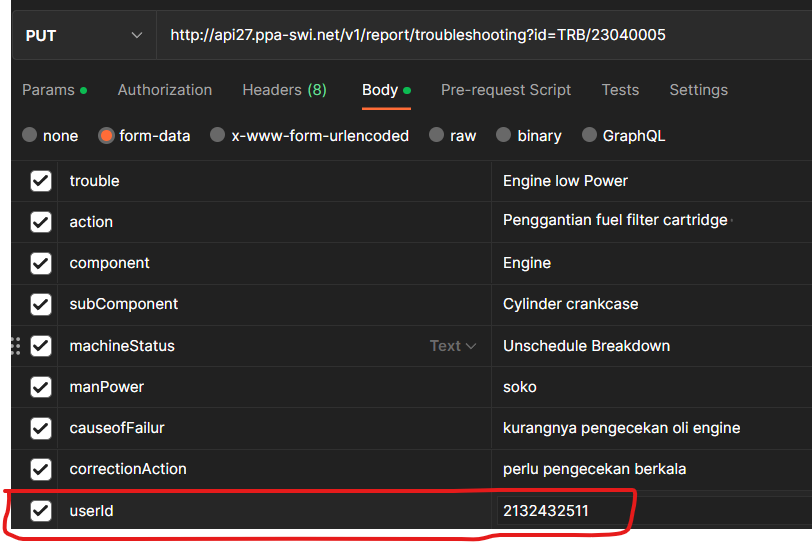Click the request URL field
The image size is (812, 543).
pos(480,35)
